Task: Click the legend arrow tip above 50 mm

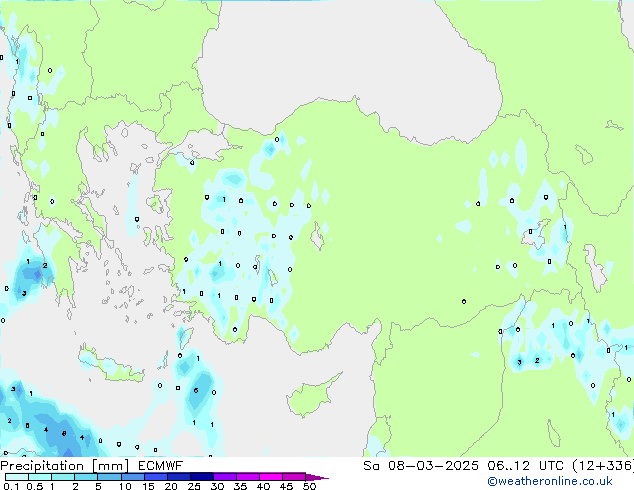Action: 317,477
